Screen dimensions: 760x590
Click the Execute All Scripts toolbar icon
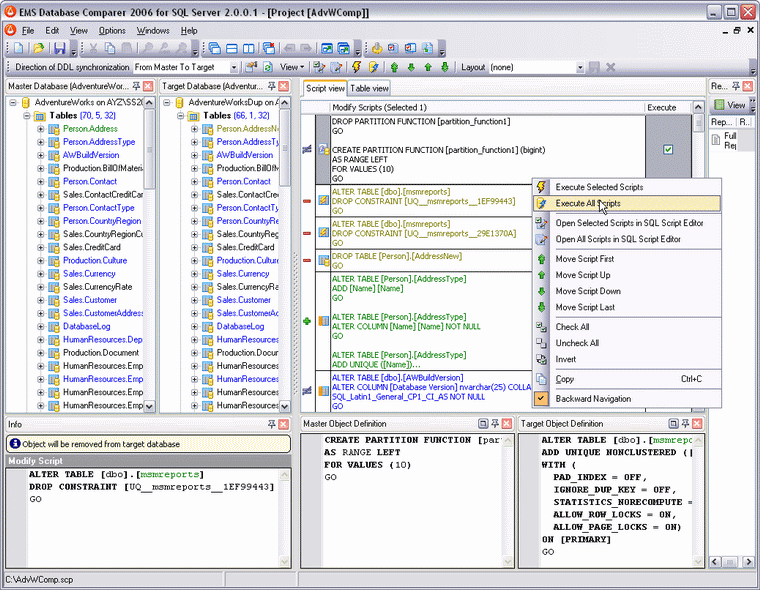coord(374,67)
